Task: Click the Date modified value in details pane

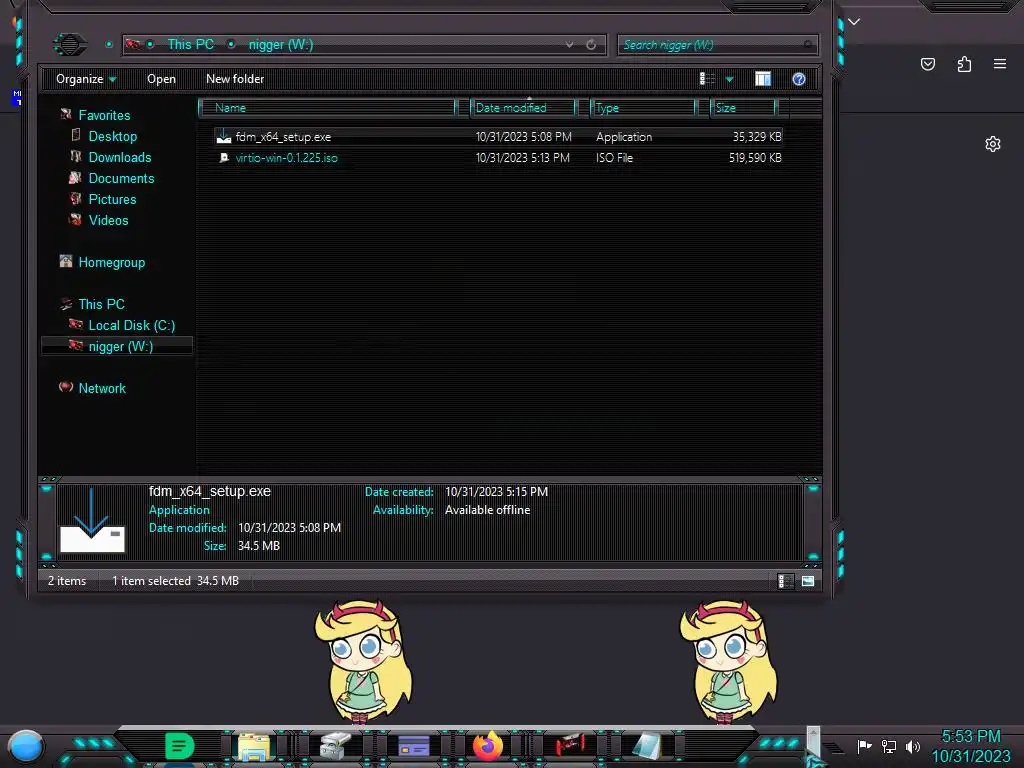Action: point(289,528)
